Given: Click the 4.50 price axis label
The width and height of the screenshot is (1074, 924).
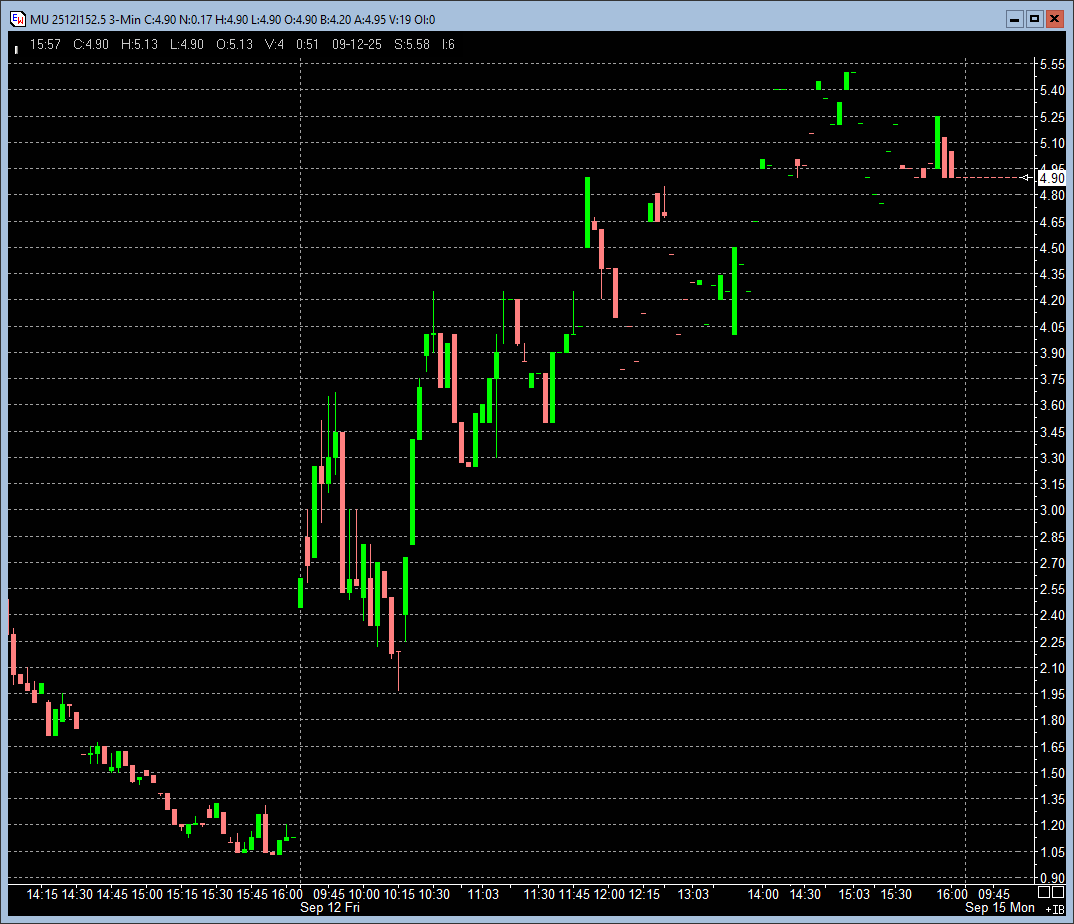Looking at the screenshot, I should click(1052, 248).
